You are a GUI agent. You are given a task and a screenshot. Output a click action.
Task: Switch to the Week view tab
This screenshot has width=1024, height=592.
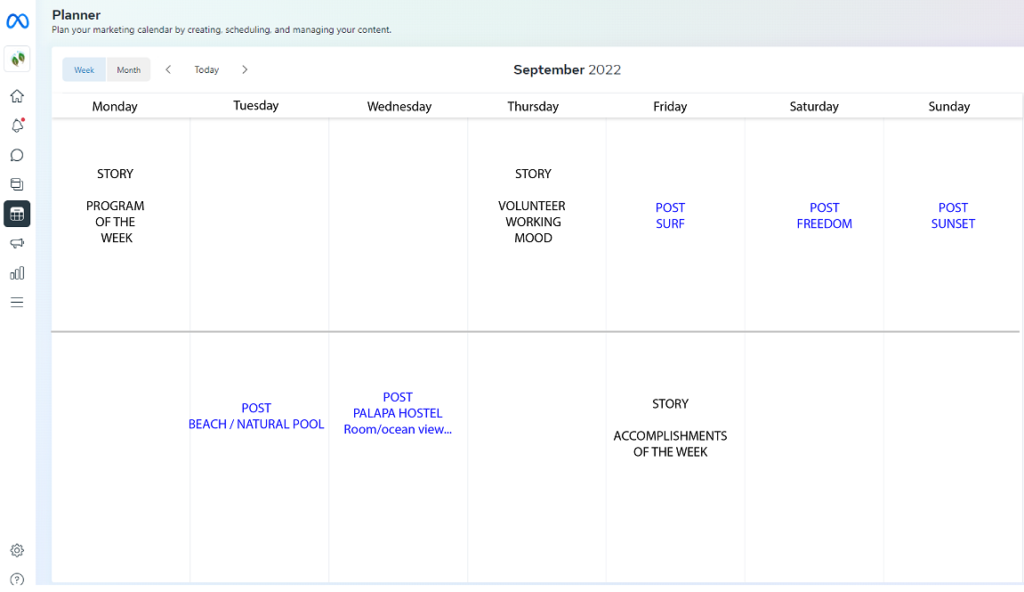(x=84, y=70)
